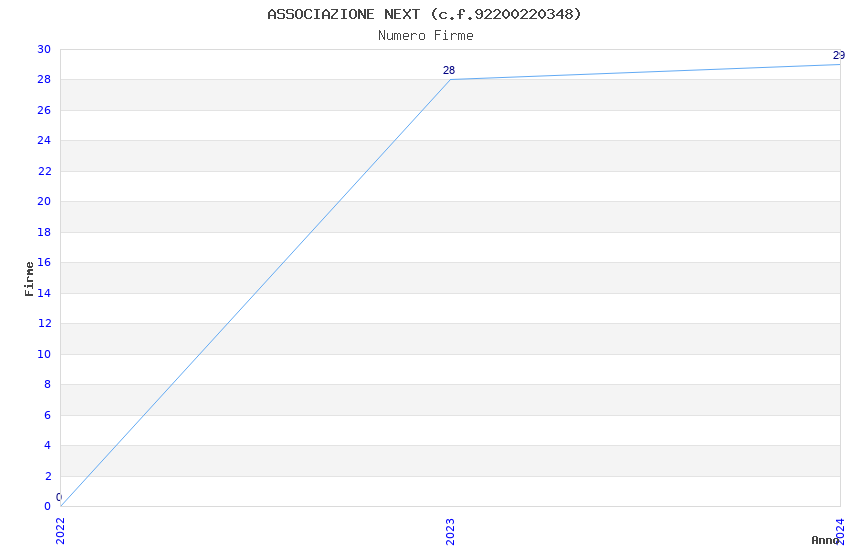Click y-axis tick value 2
The image size is (850, 550).
[x=48, y=476]
